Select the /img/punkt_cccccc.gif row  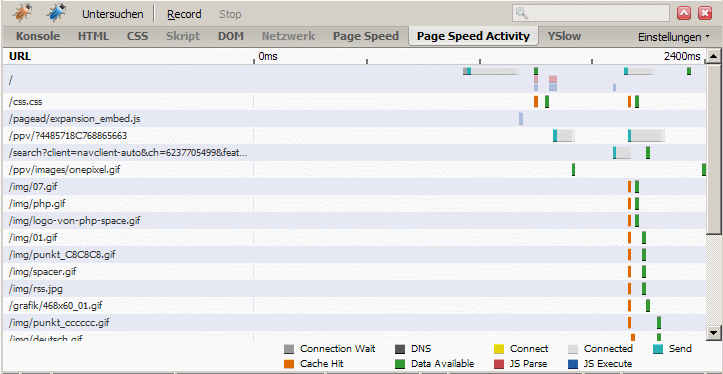[354, 323]
